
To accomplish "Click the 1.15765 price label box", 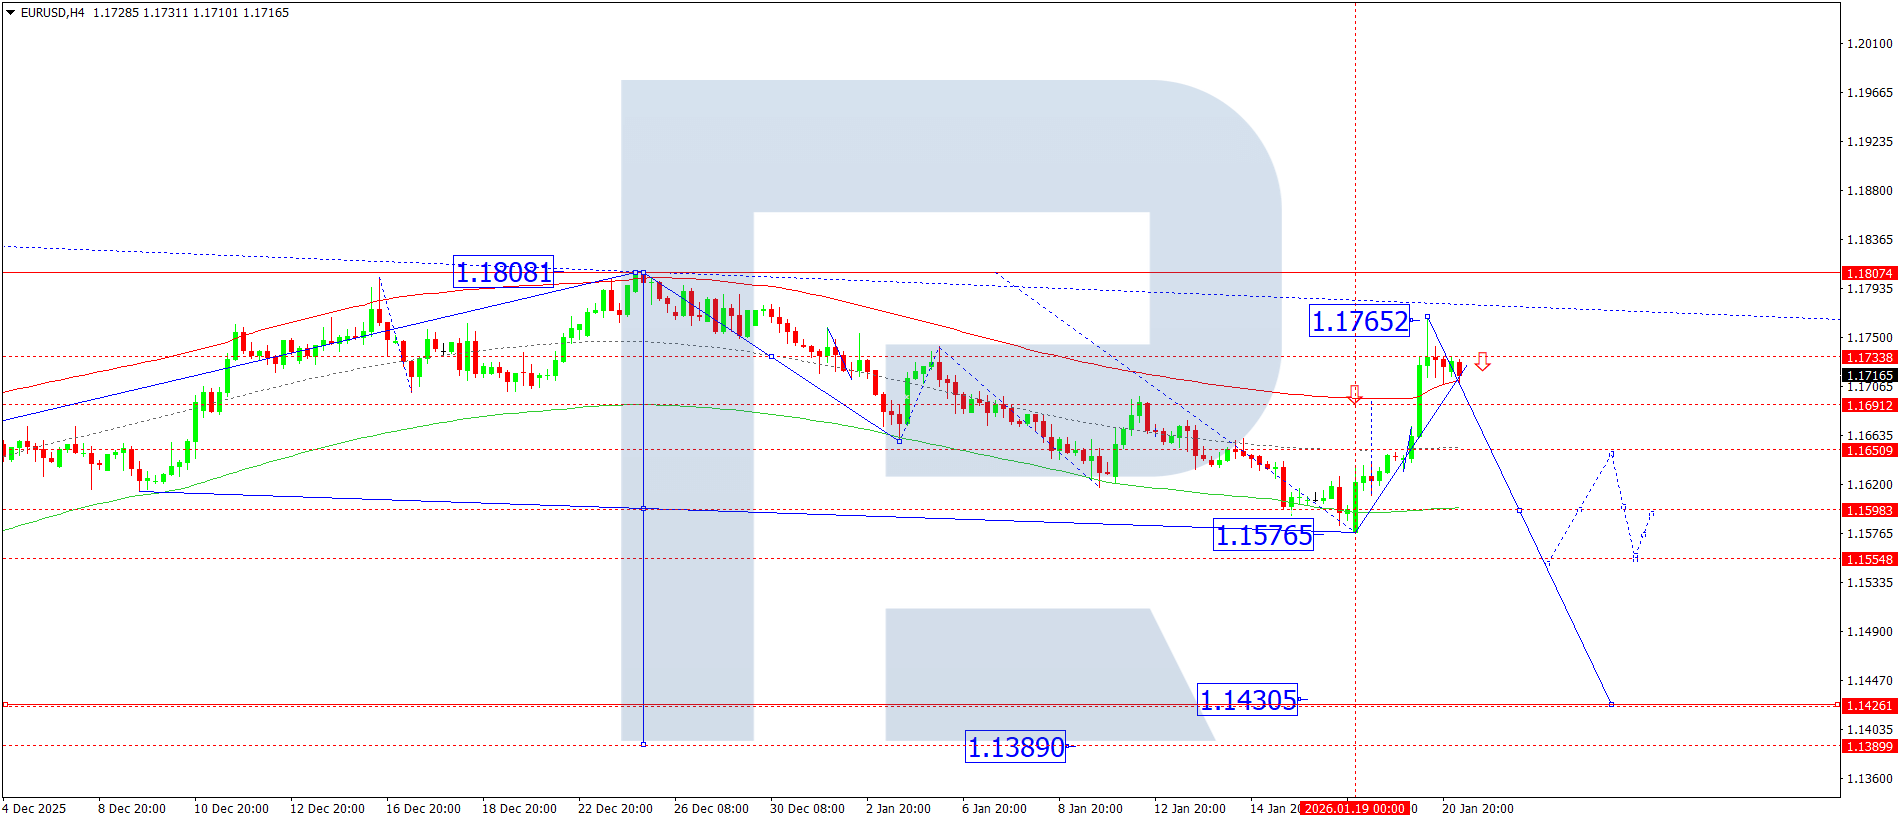I will coord(1263,535).
